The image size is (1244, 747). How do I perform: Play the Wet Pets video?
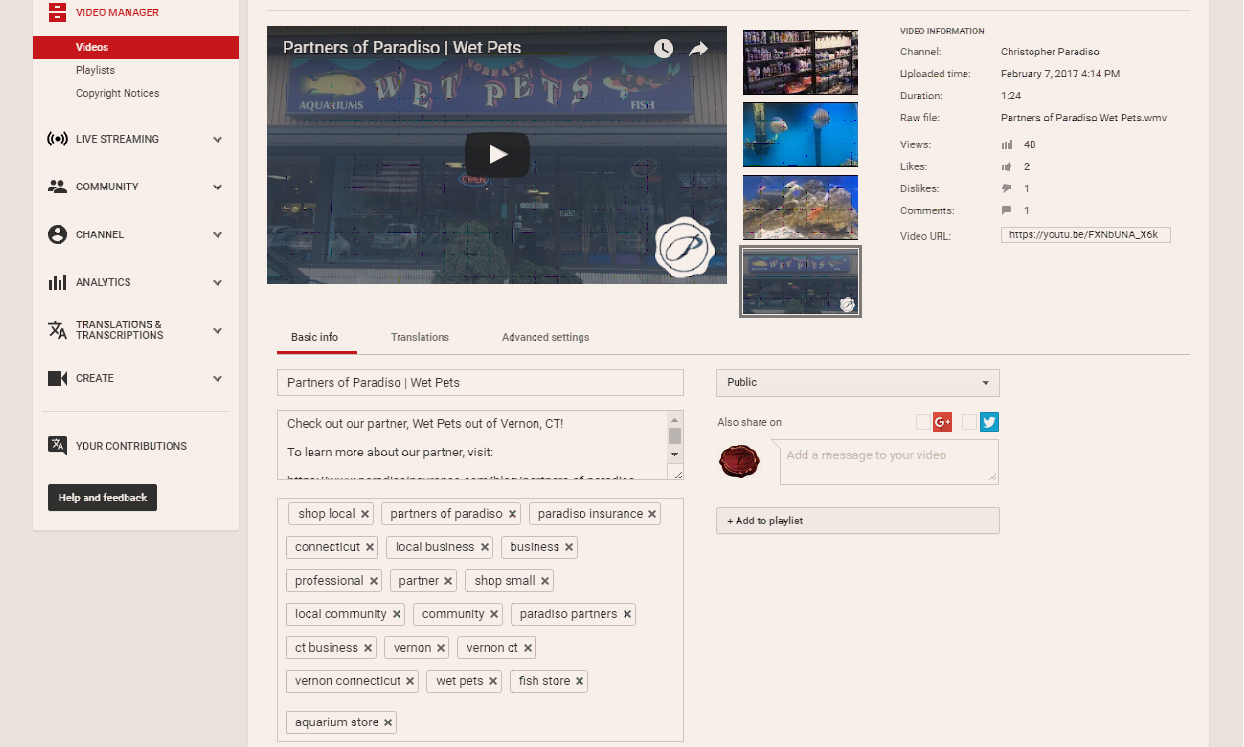[497, 155]
